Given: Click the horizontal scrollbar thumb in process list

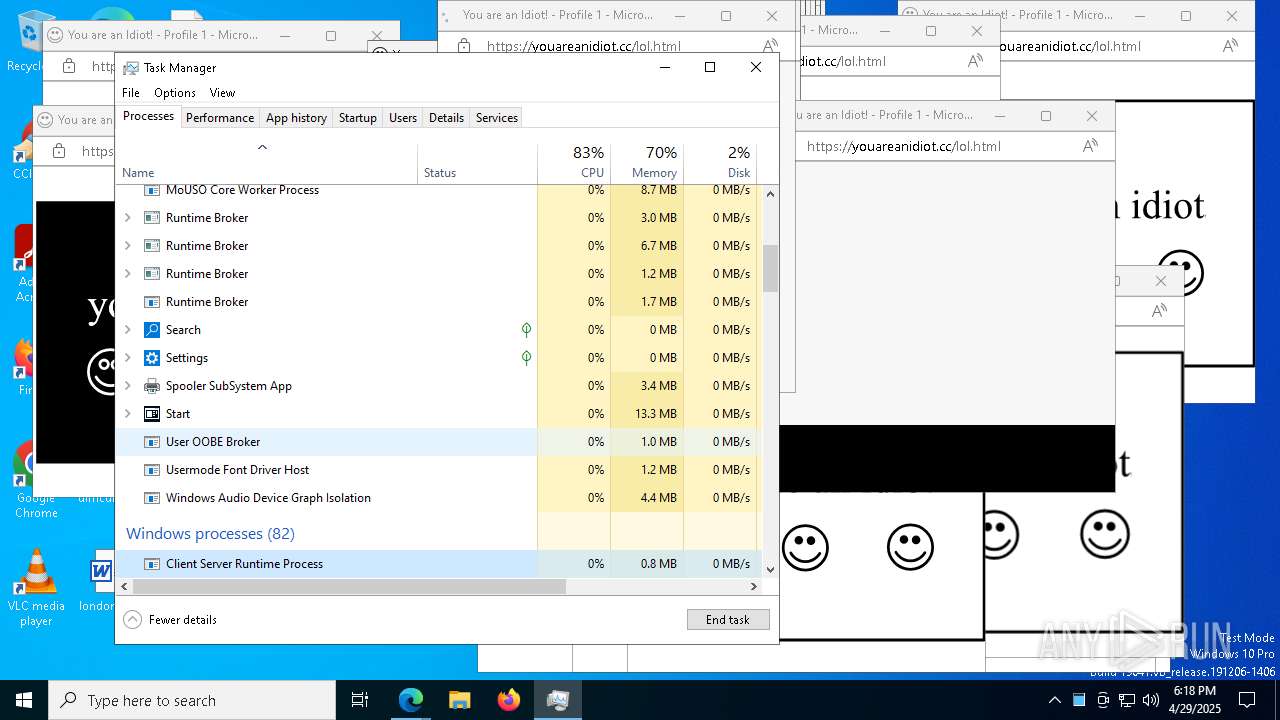Looking at the screenshot, I should point(349,586).
